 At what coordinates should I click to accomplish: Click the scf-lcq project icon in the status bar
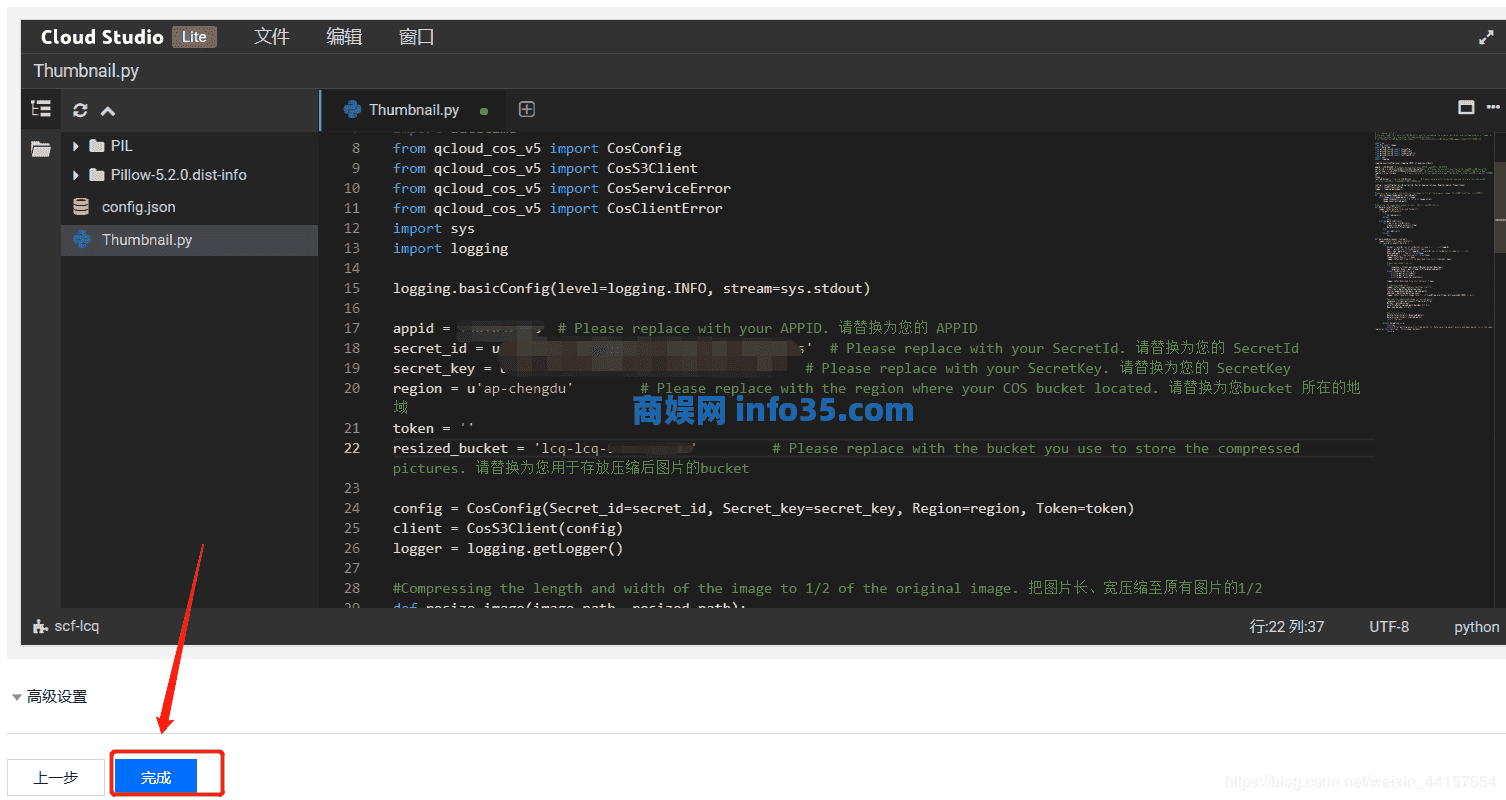coord(40,626)
